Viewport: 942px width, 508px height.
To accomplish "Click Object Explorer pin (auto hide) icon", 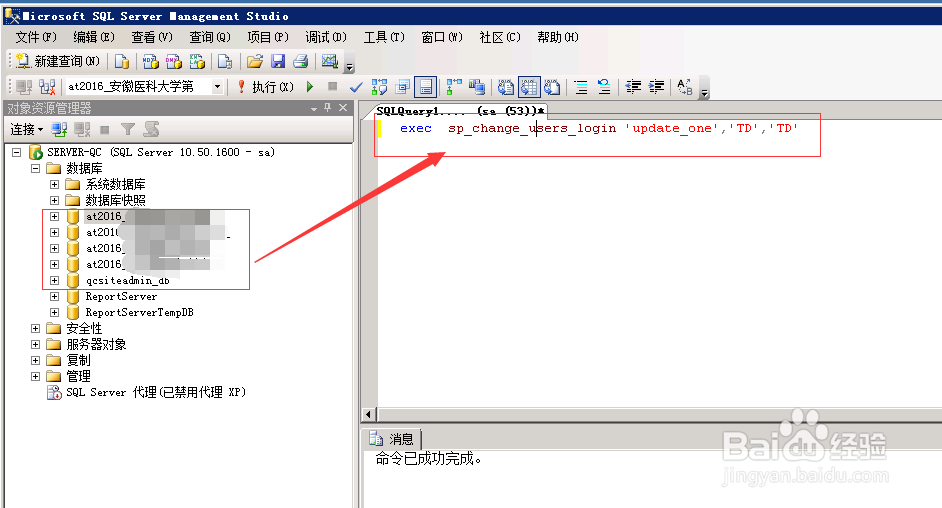I will pos(327,107).
